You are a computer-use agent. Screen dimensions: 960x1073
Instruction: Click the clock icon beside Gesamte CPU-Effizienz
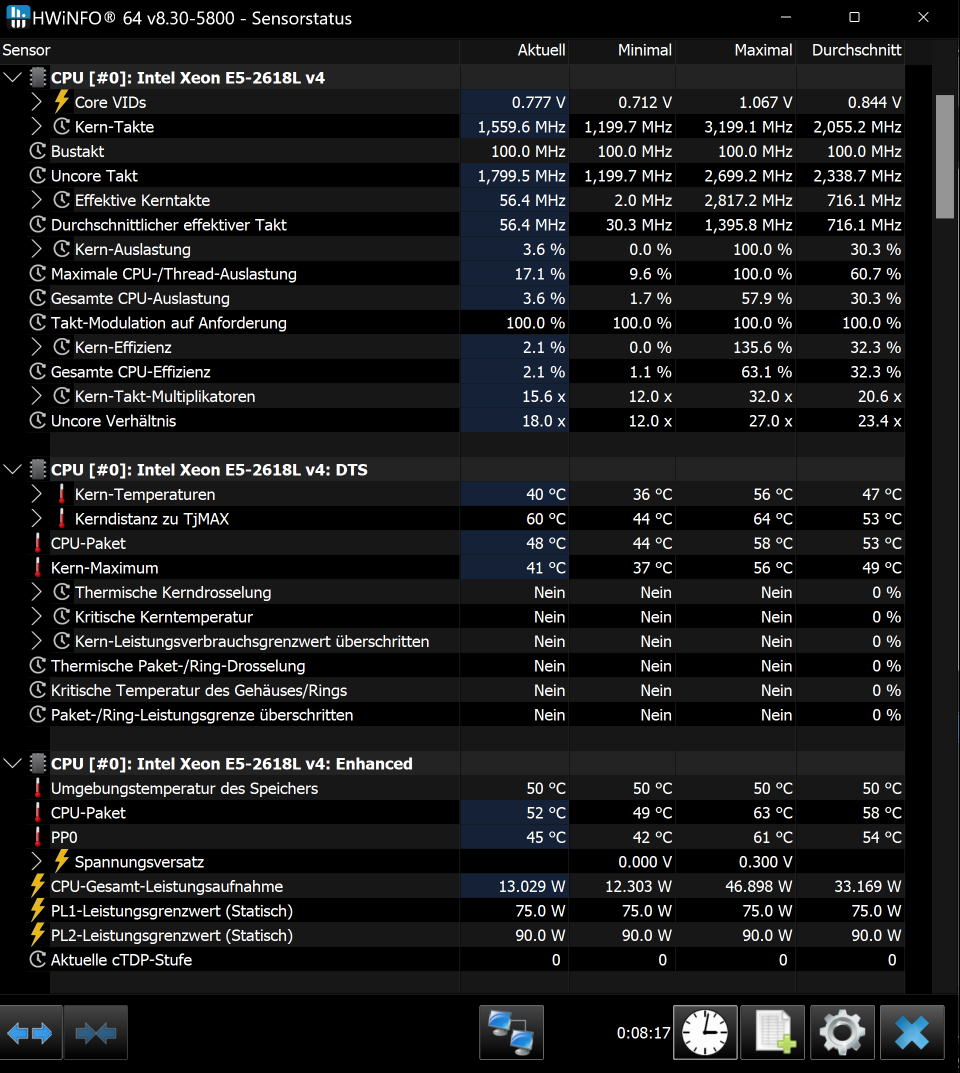pyautogui.click(x=38, y=372)
